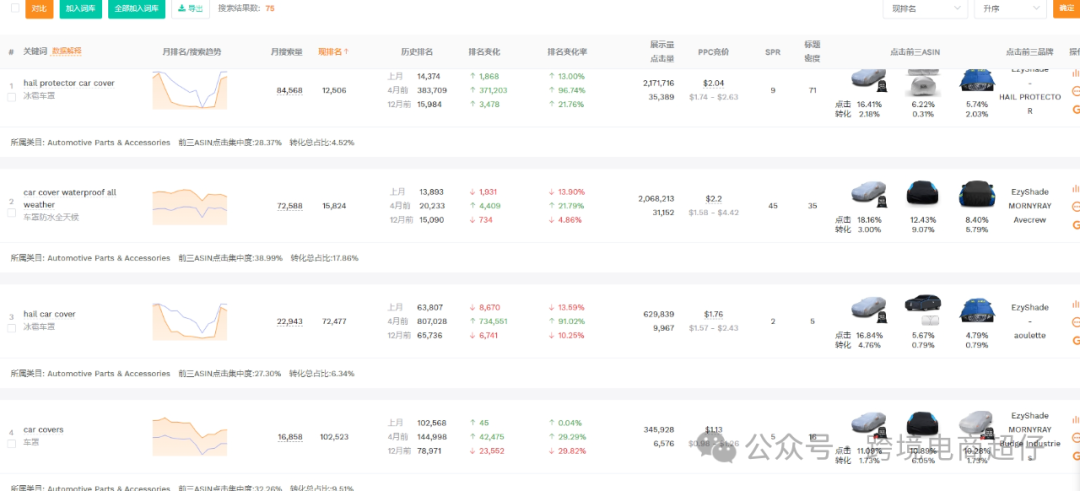
Task: Open first ASIN image for car cover waterproof all weather
Action: [x=869, y=193]
